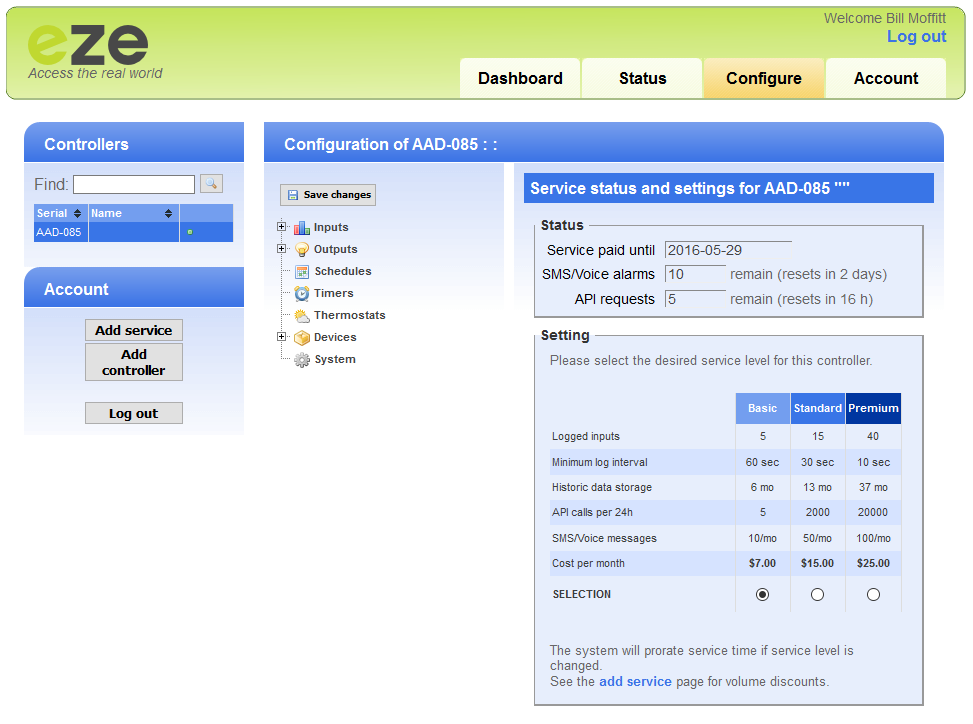The width and height of the screenshot is (973, 724).
Task: Expand the Outputs tree node
Action: point(282,249)
